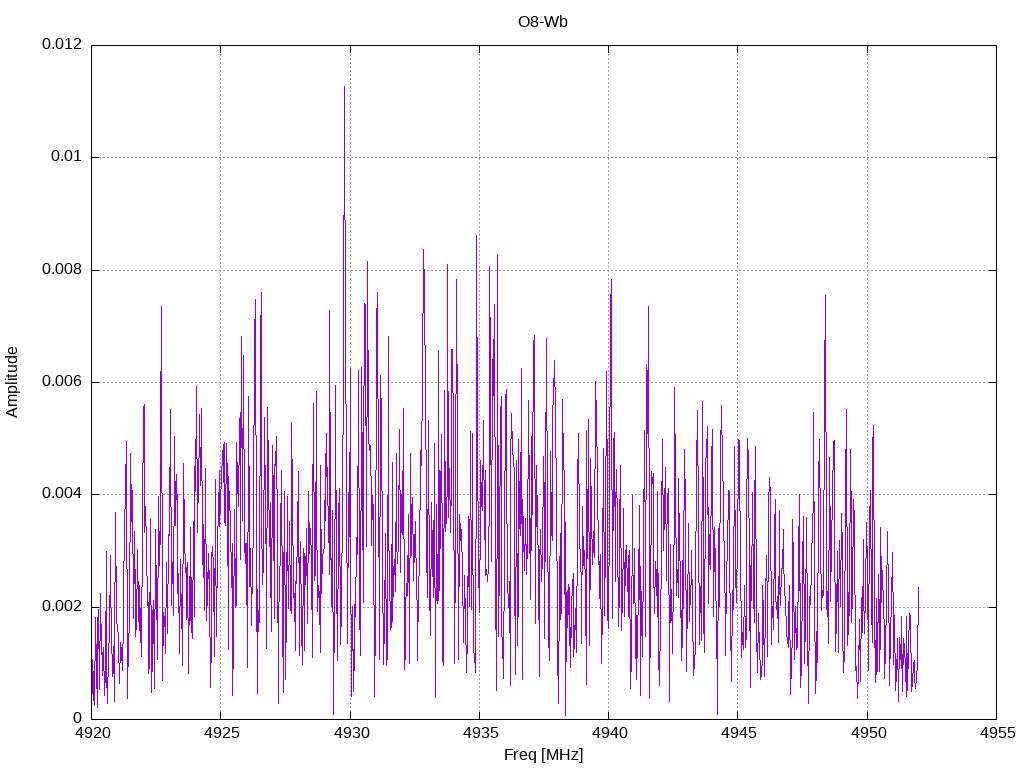The height and width of the screenshot is (768, 1024).
Task: Click the 4925 x-axis tick label
Action: (221, 733)
